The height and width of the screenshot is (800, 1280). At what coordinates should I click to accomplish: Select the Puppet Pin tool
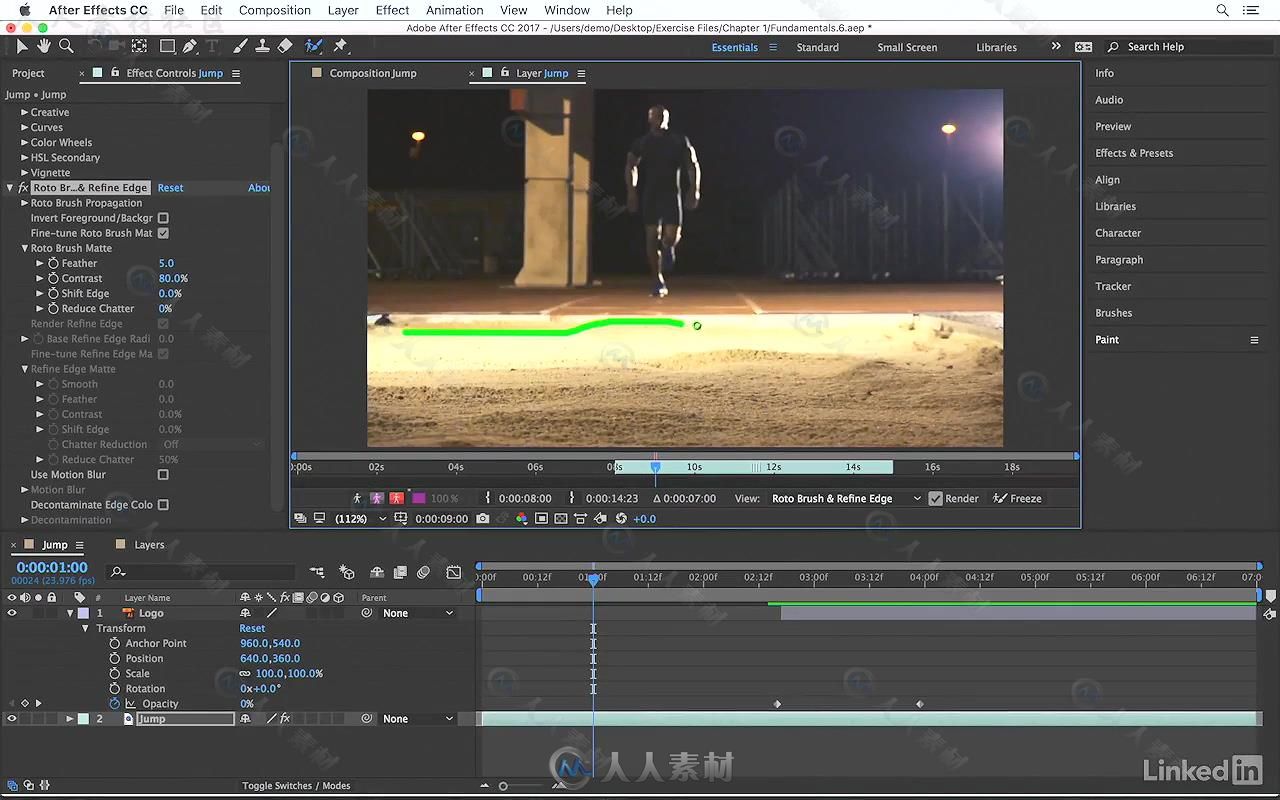(340, 46)
